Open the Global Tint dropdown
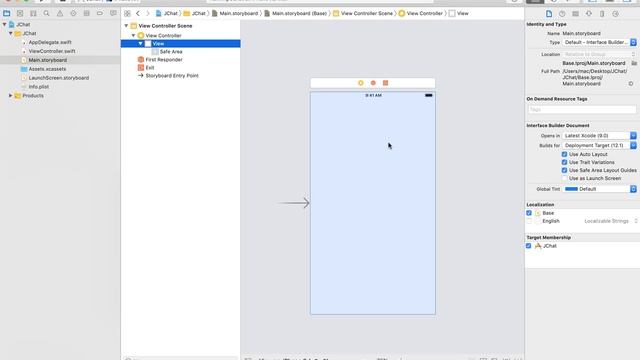Image resolution: width=640 pixels, height=360 pixels. tap(599, 189)
